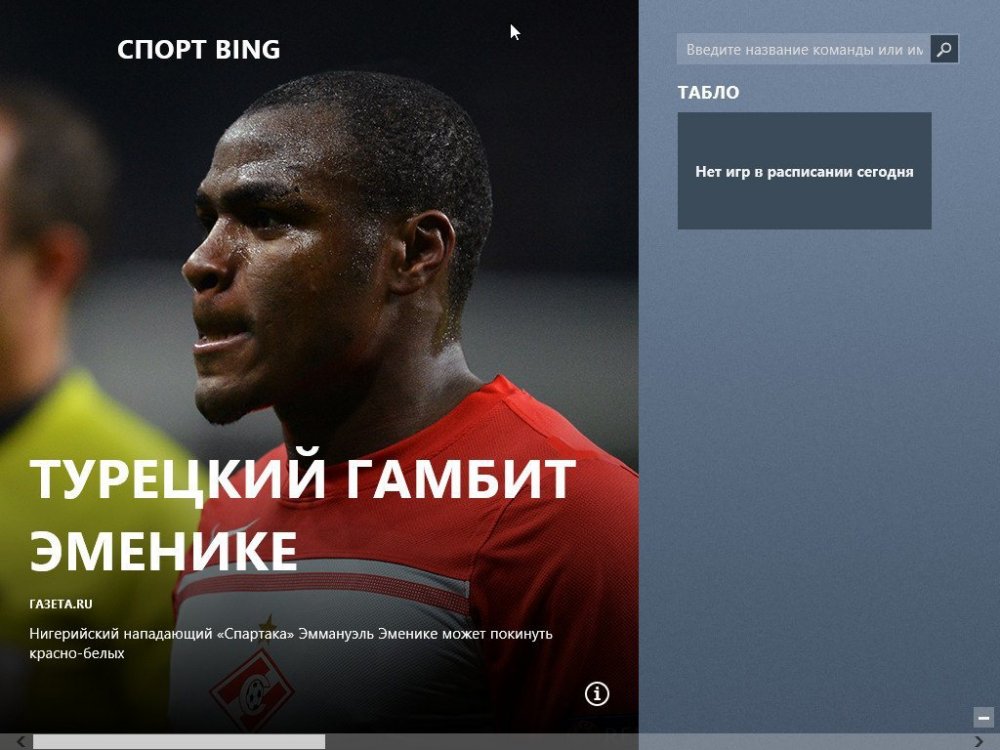Open the article summary about Спартак
Image resolution: width=1000 pixels, height=750 pixels.
coord(291,643)
